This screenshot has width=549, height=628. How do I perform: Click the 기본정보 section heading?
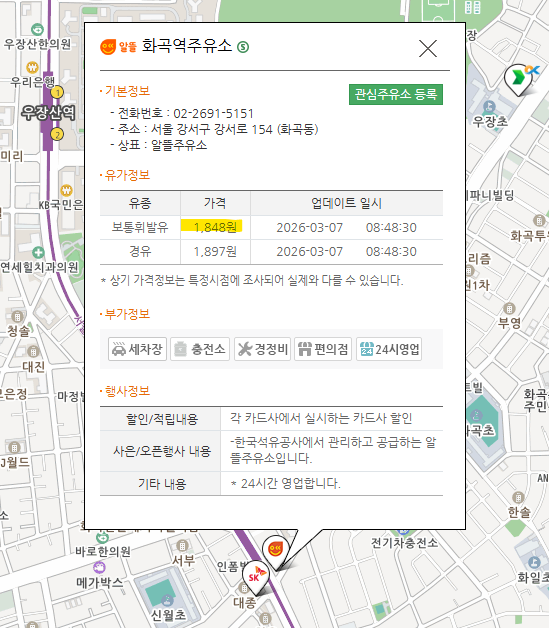[127, 91]
